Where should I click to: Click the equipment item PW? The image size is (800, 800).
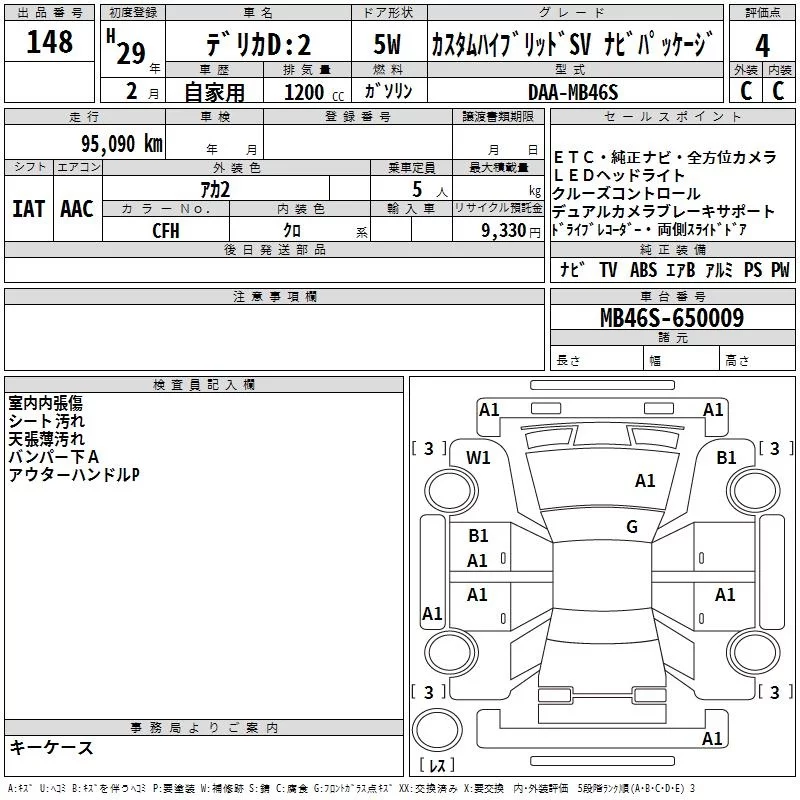coord(780,269)
